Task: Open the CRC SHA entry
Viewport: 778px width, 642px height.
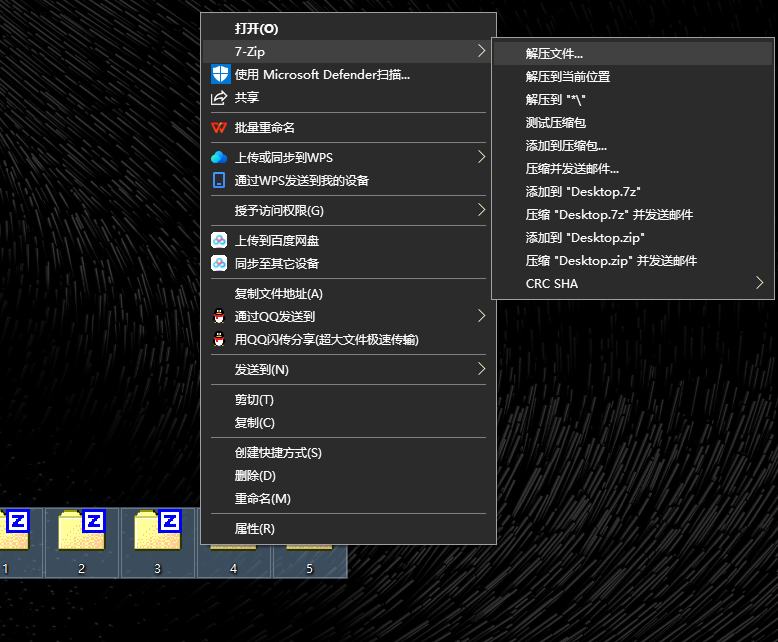Action: pos(633,283)
